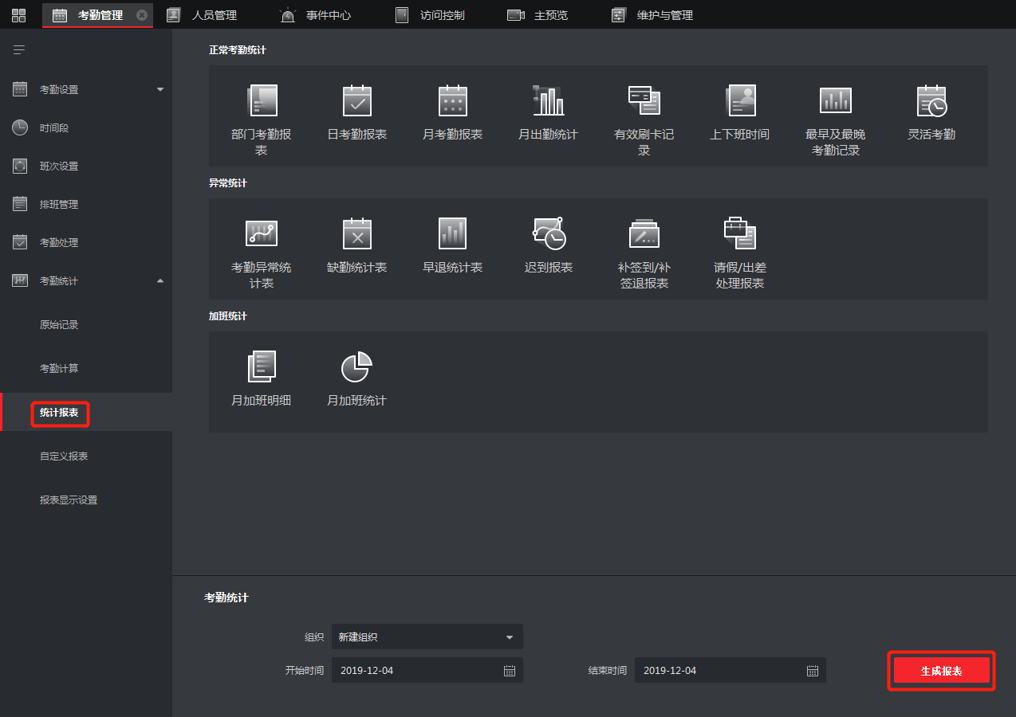Viewport: 1016px width, 717px height.
Task: Open the 月加班统计 pie chart icon
Action: (x=357, y=367)
